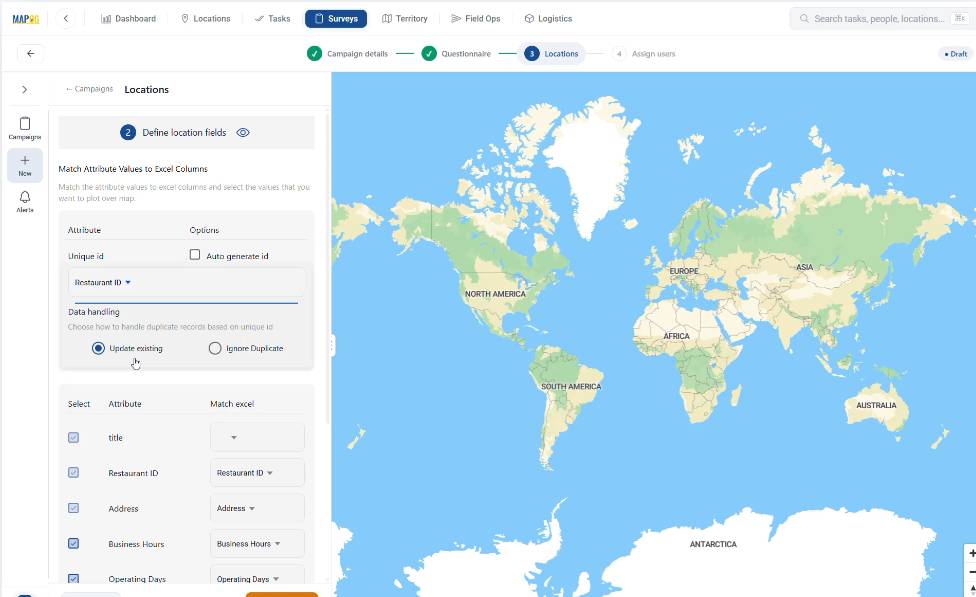The image size is (976, 597).
Task: Uncheck the Business Hours attribute checkbox
Action: coord(73,543)
